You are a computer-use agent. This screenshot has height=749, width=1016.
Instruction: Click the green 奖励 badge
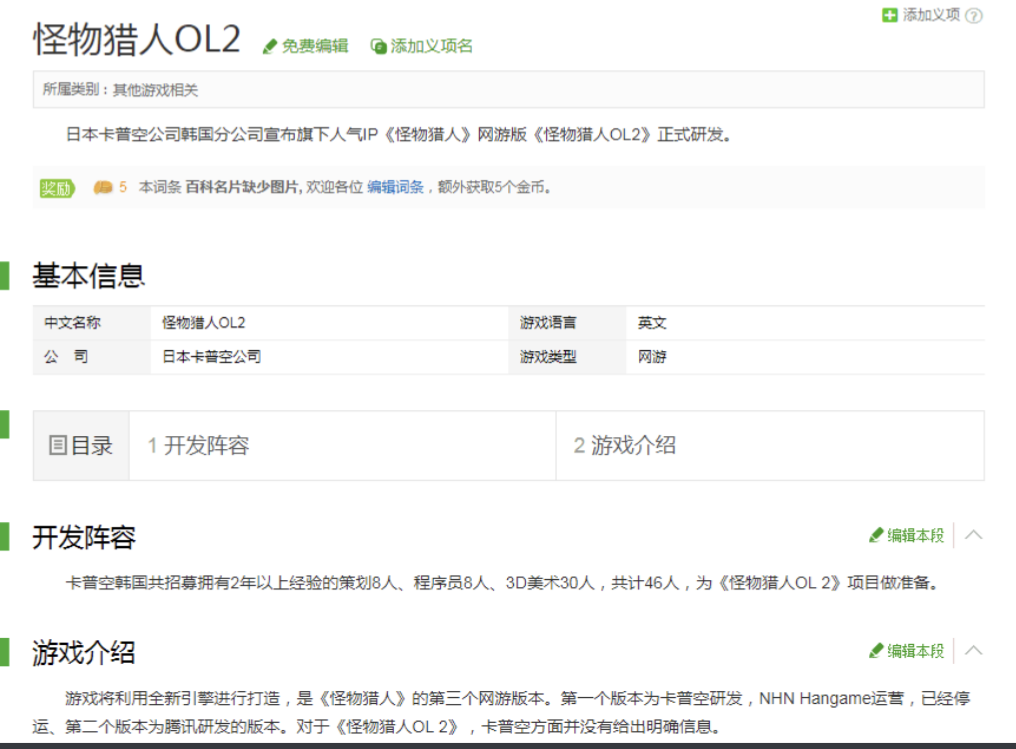tap(57, 188)
